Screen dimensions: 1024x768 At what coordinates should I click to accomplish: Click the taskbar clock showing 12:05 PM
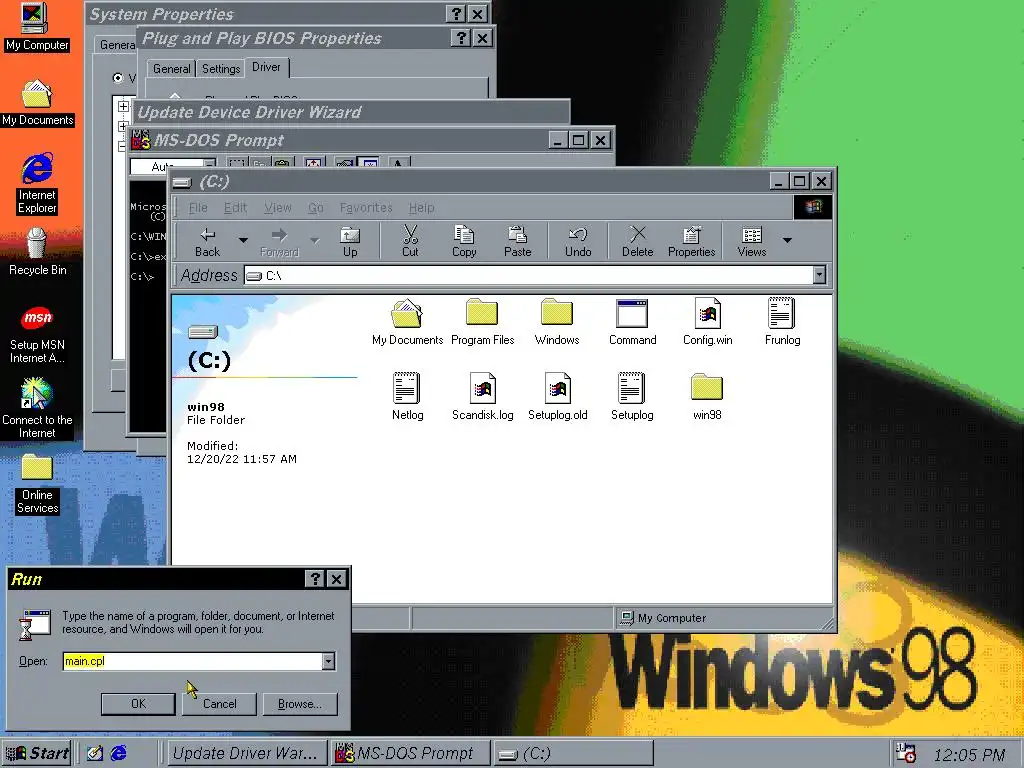[x=969, y=754]
